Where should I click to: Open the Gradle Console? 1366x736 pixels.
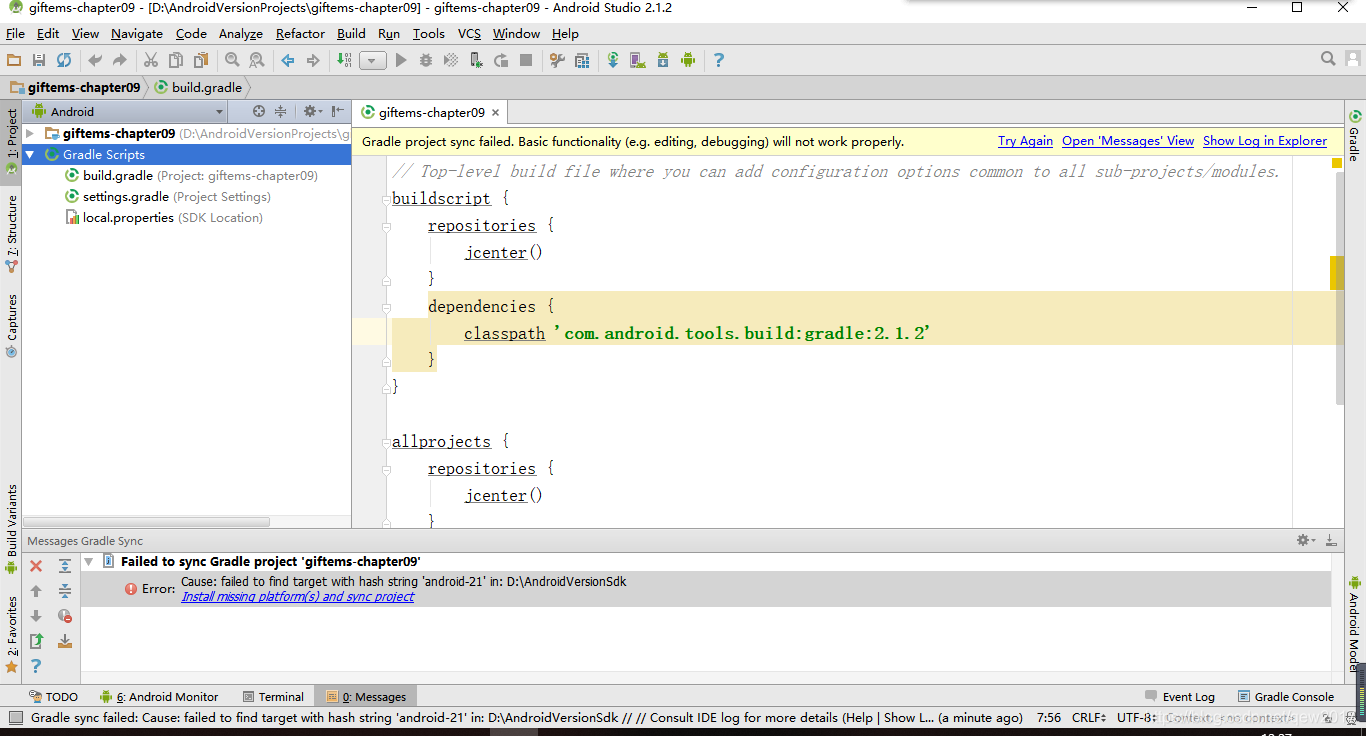tap(1286, 697)
